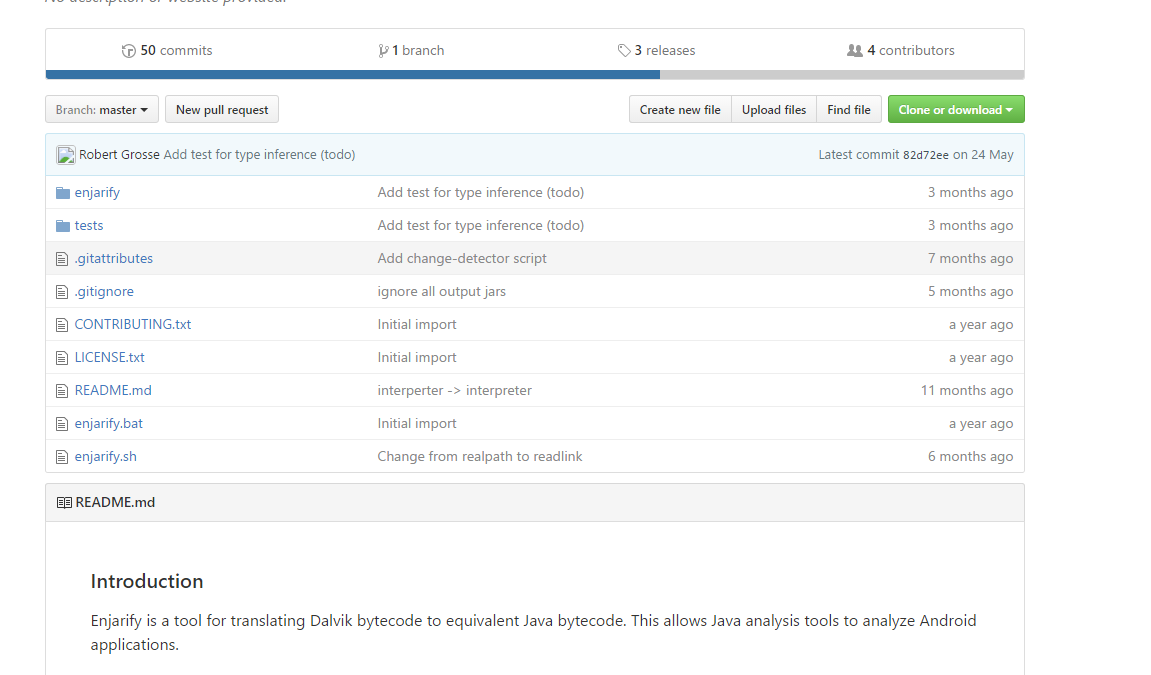Open README.md in the file list
1151x675 pixels.
point(113,390)
